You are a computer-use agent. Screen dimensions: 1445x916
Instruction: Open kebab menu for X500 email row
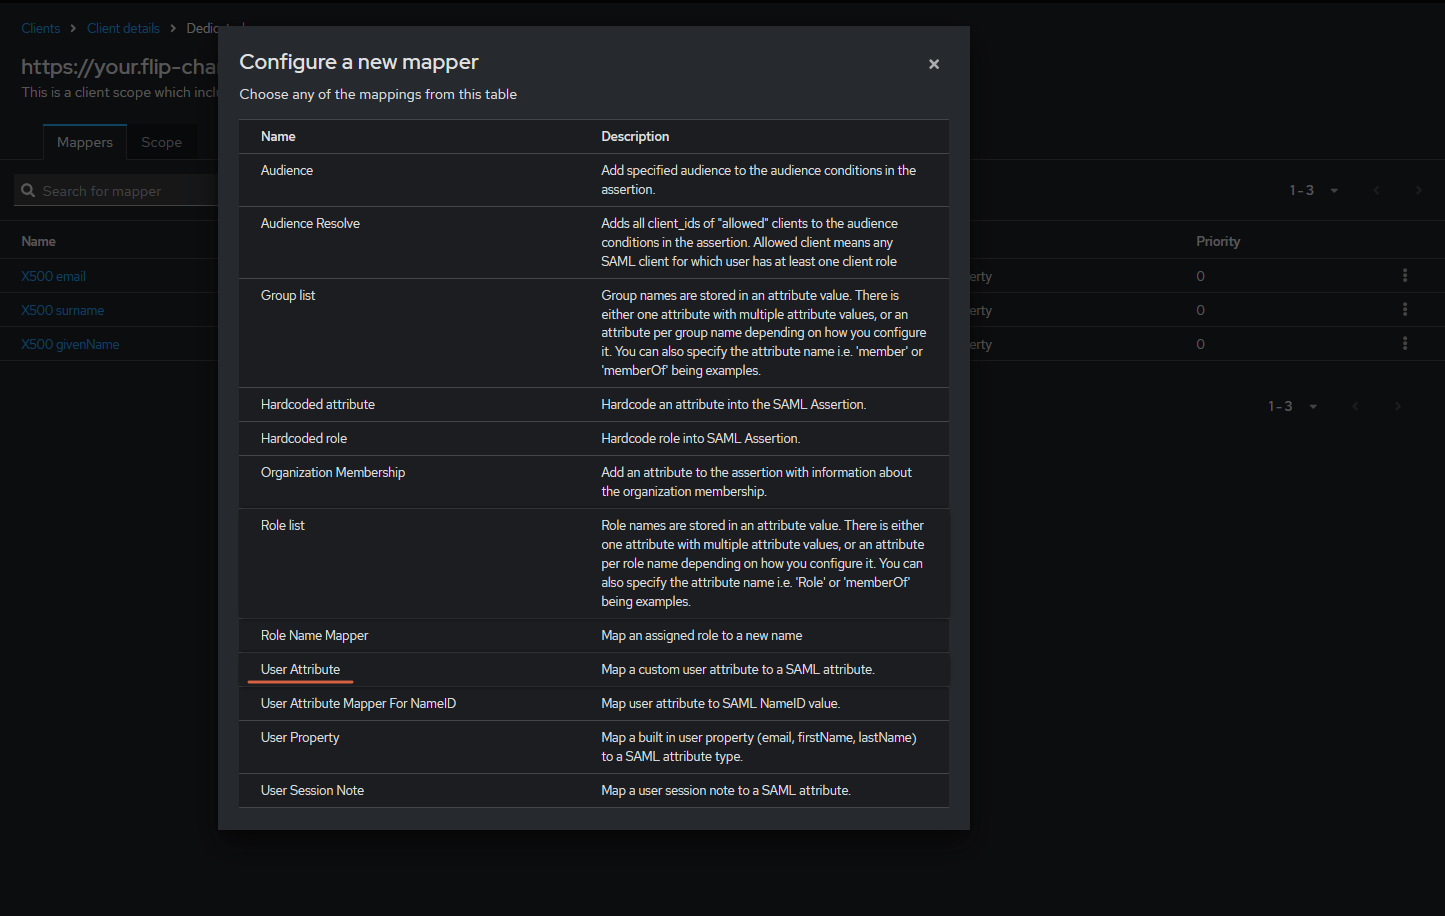1405,276
